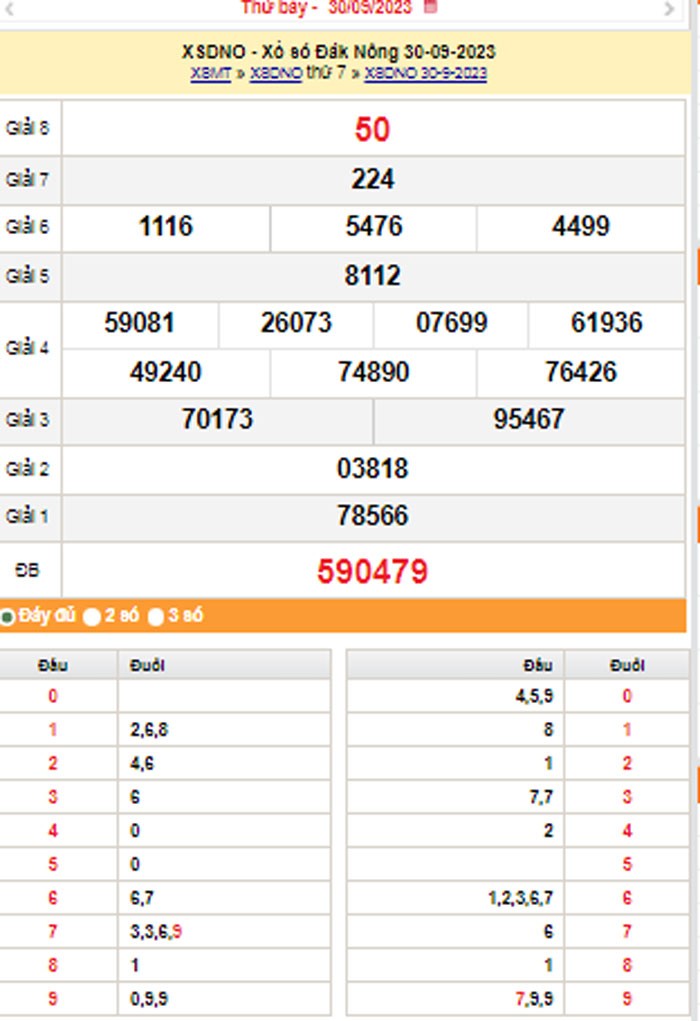This screenshot has width=700, height=1021.
Task: Click the Giải 3 number 95467
Action: point(529,419)
